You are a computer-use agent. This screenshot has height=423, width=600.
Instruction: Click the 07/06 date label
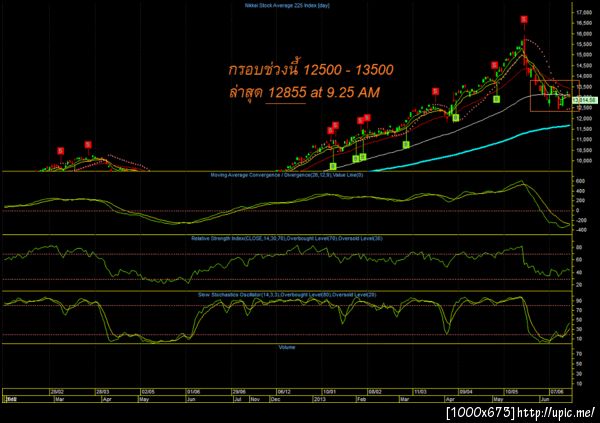[x=557, y=392]
